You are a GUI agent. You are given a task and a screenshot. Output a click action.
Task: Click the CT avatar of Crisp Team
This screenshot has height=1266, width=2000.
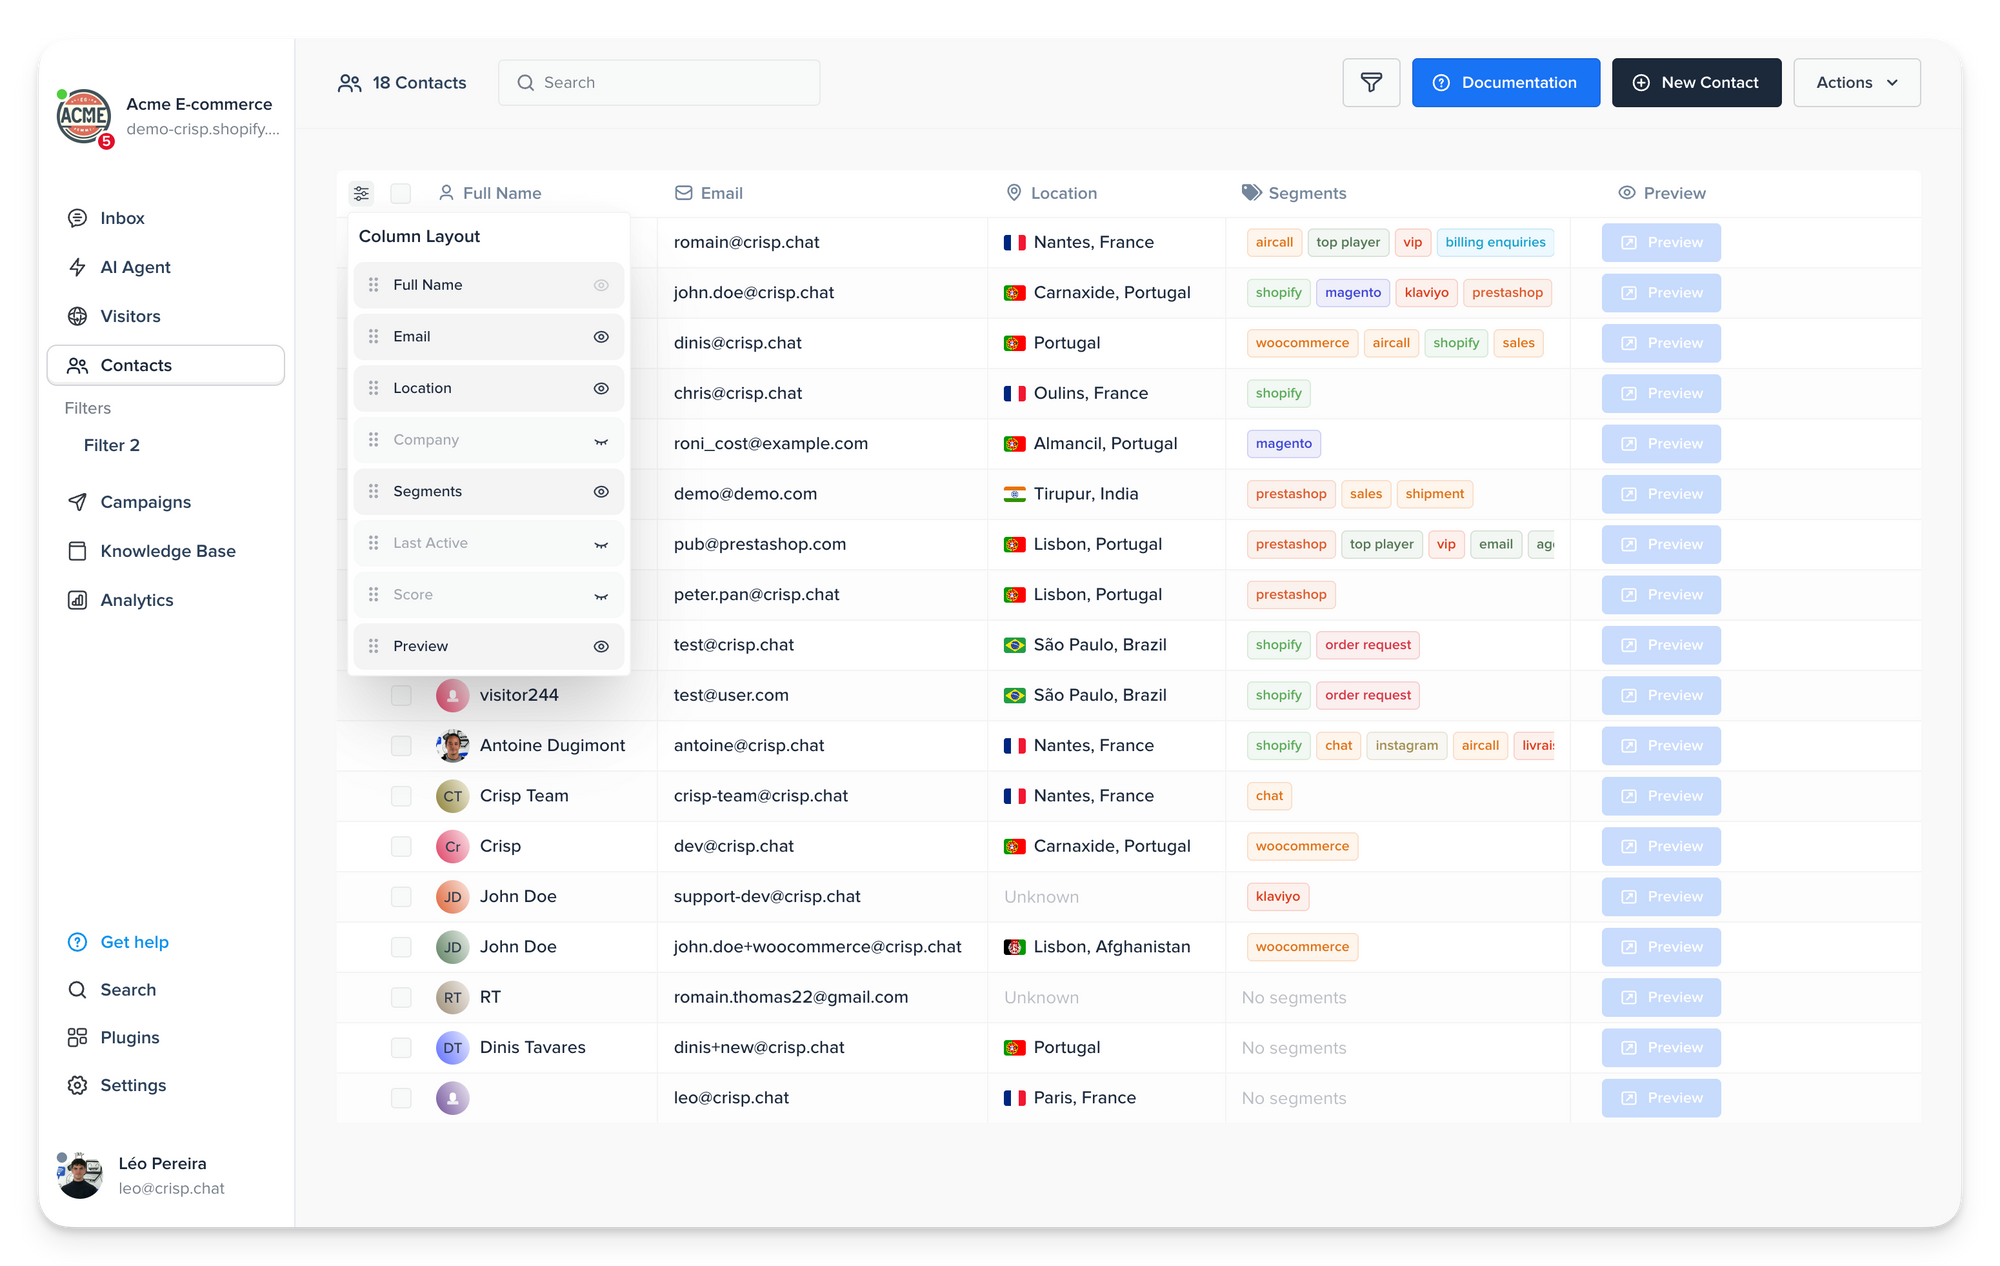[452, 797]
